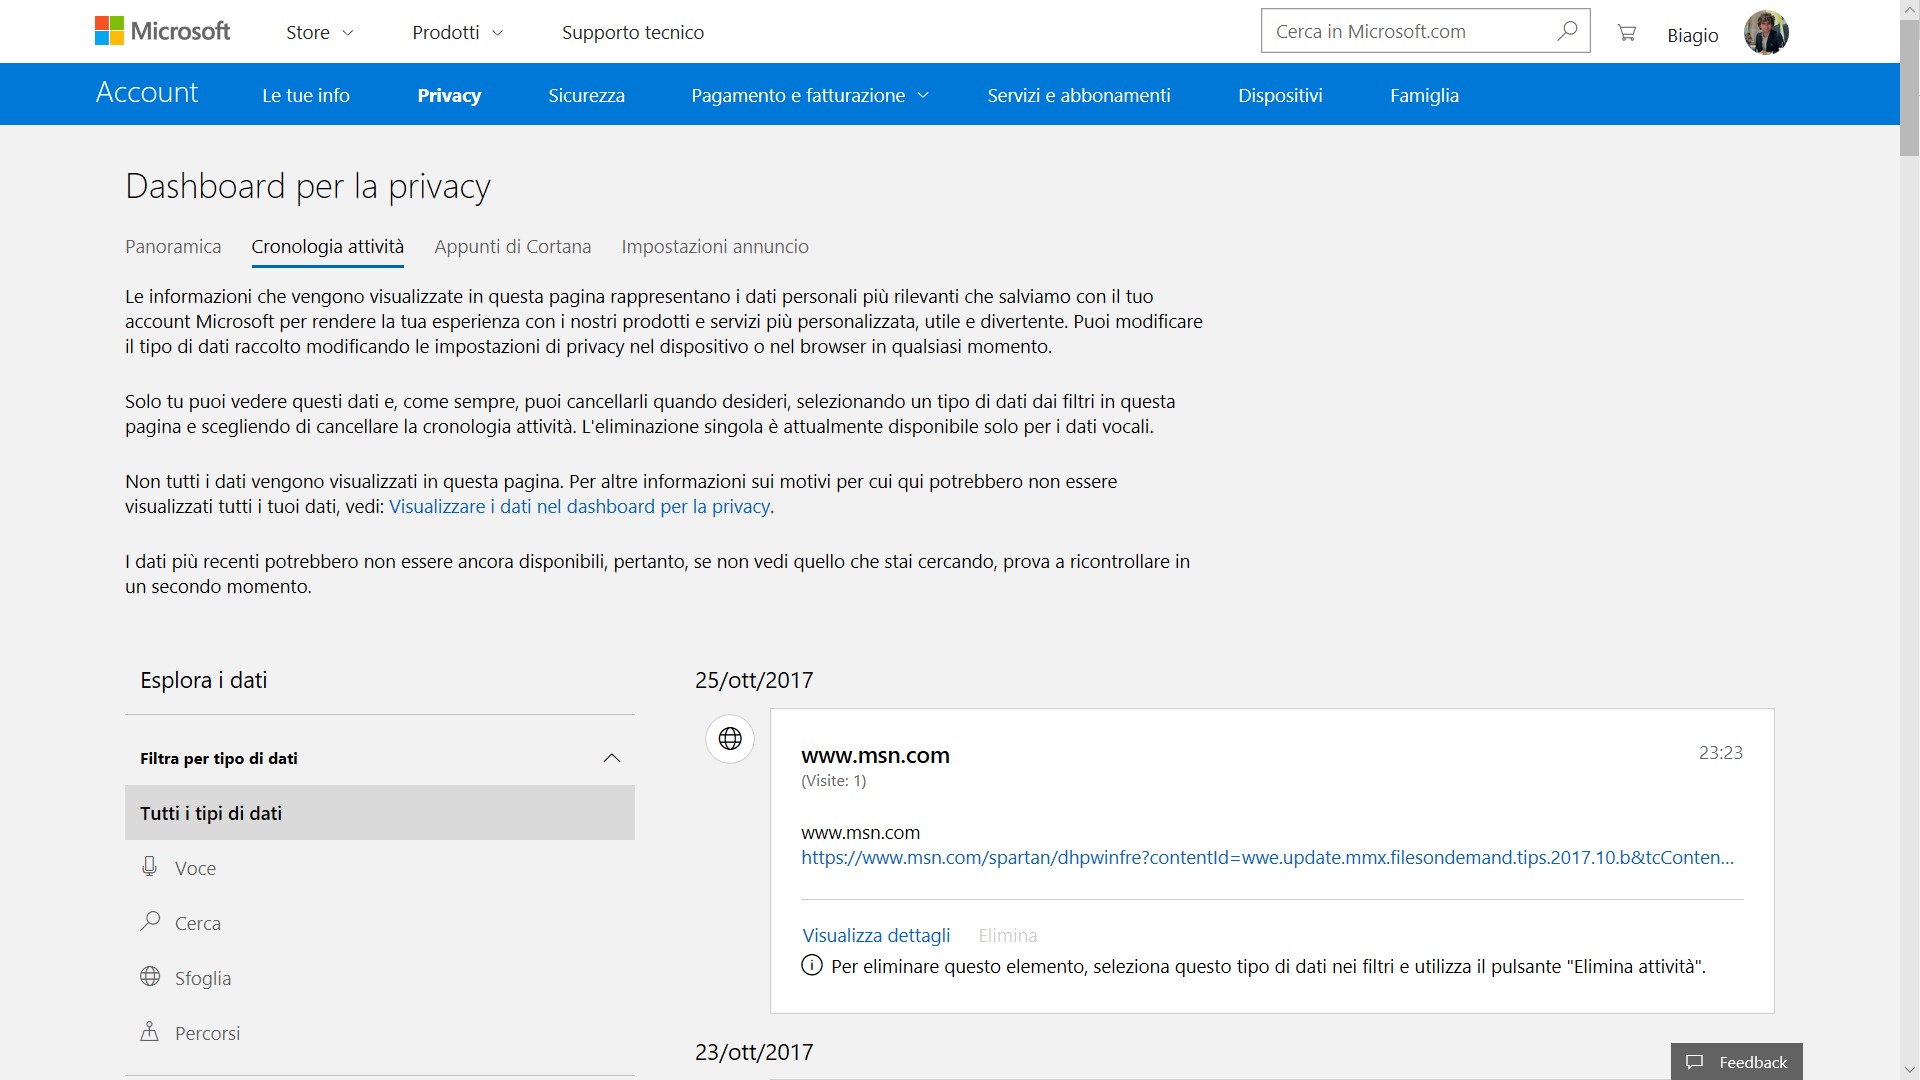Screen dimensions: 1920x1080
Task: Click the Feedback chat icon
Action: 1694,1062
